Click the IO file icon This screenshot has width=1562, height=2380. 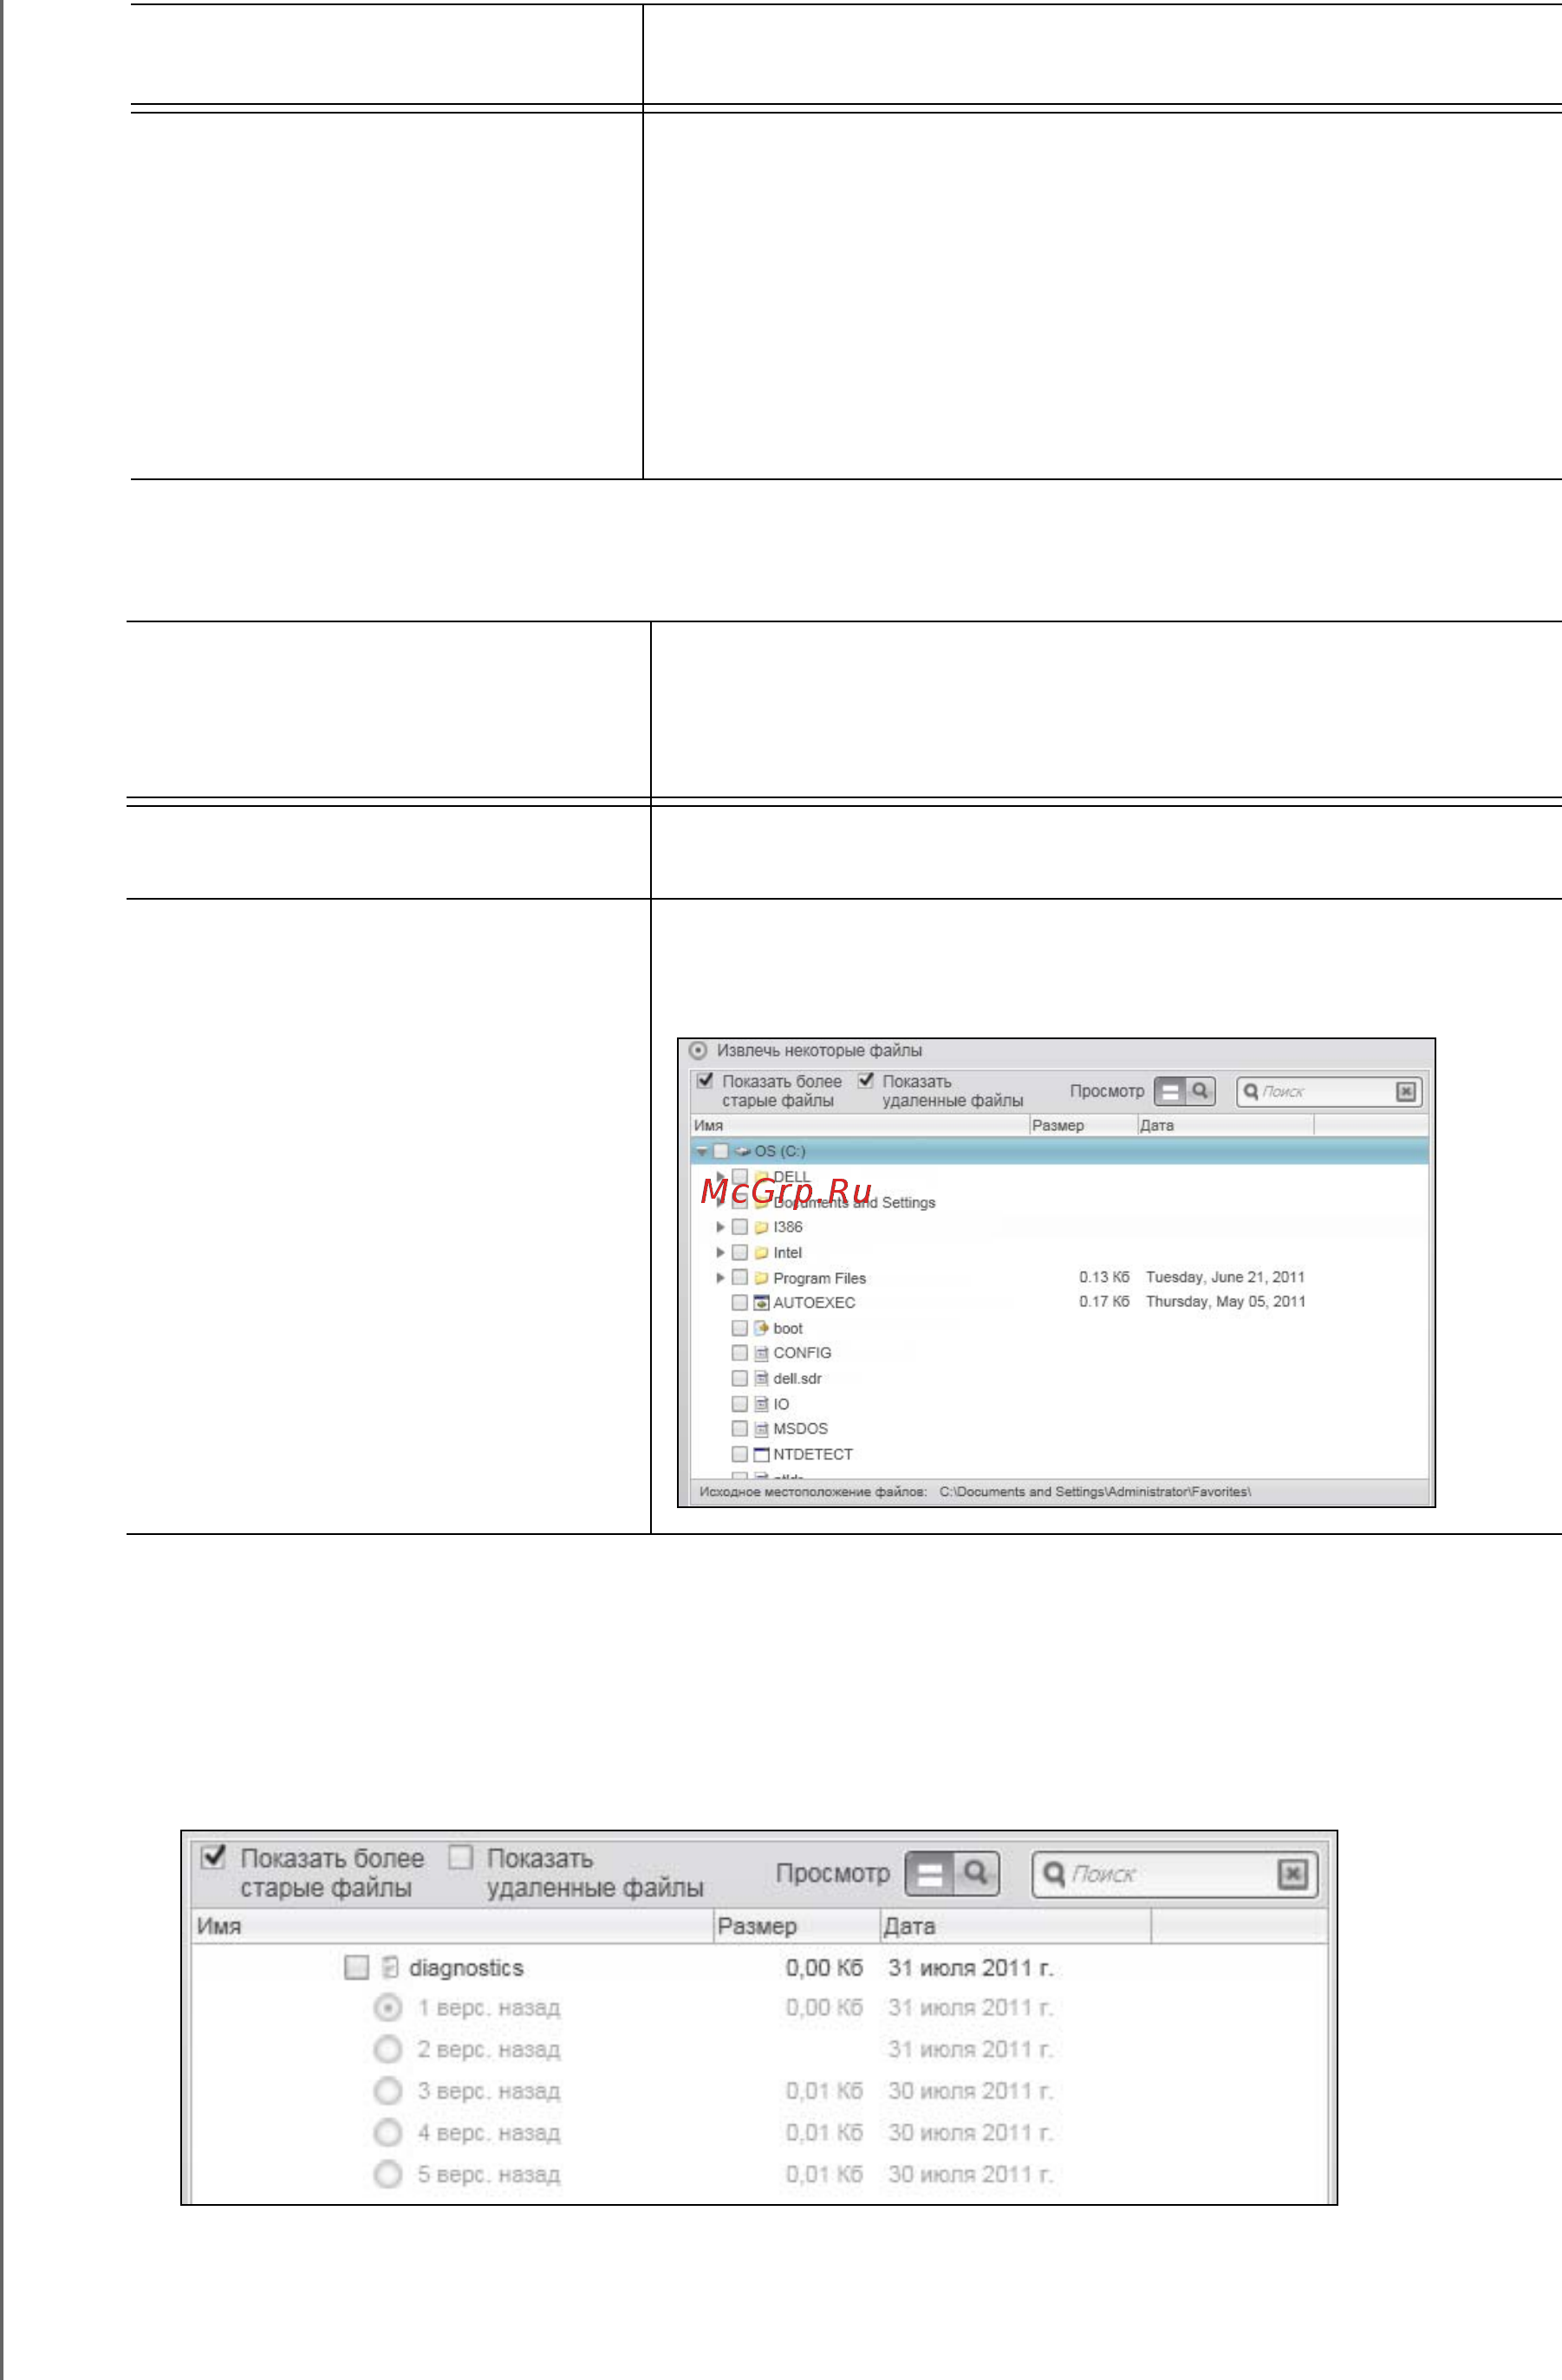click(761, 1404)
